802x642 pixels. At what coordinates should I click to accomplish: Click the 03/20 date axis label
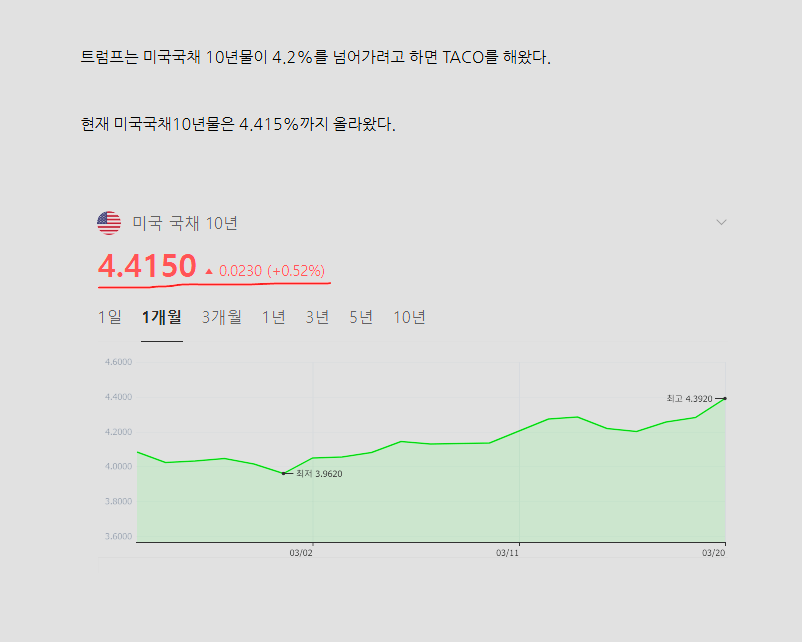713,552
